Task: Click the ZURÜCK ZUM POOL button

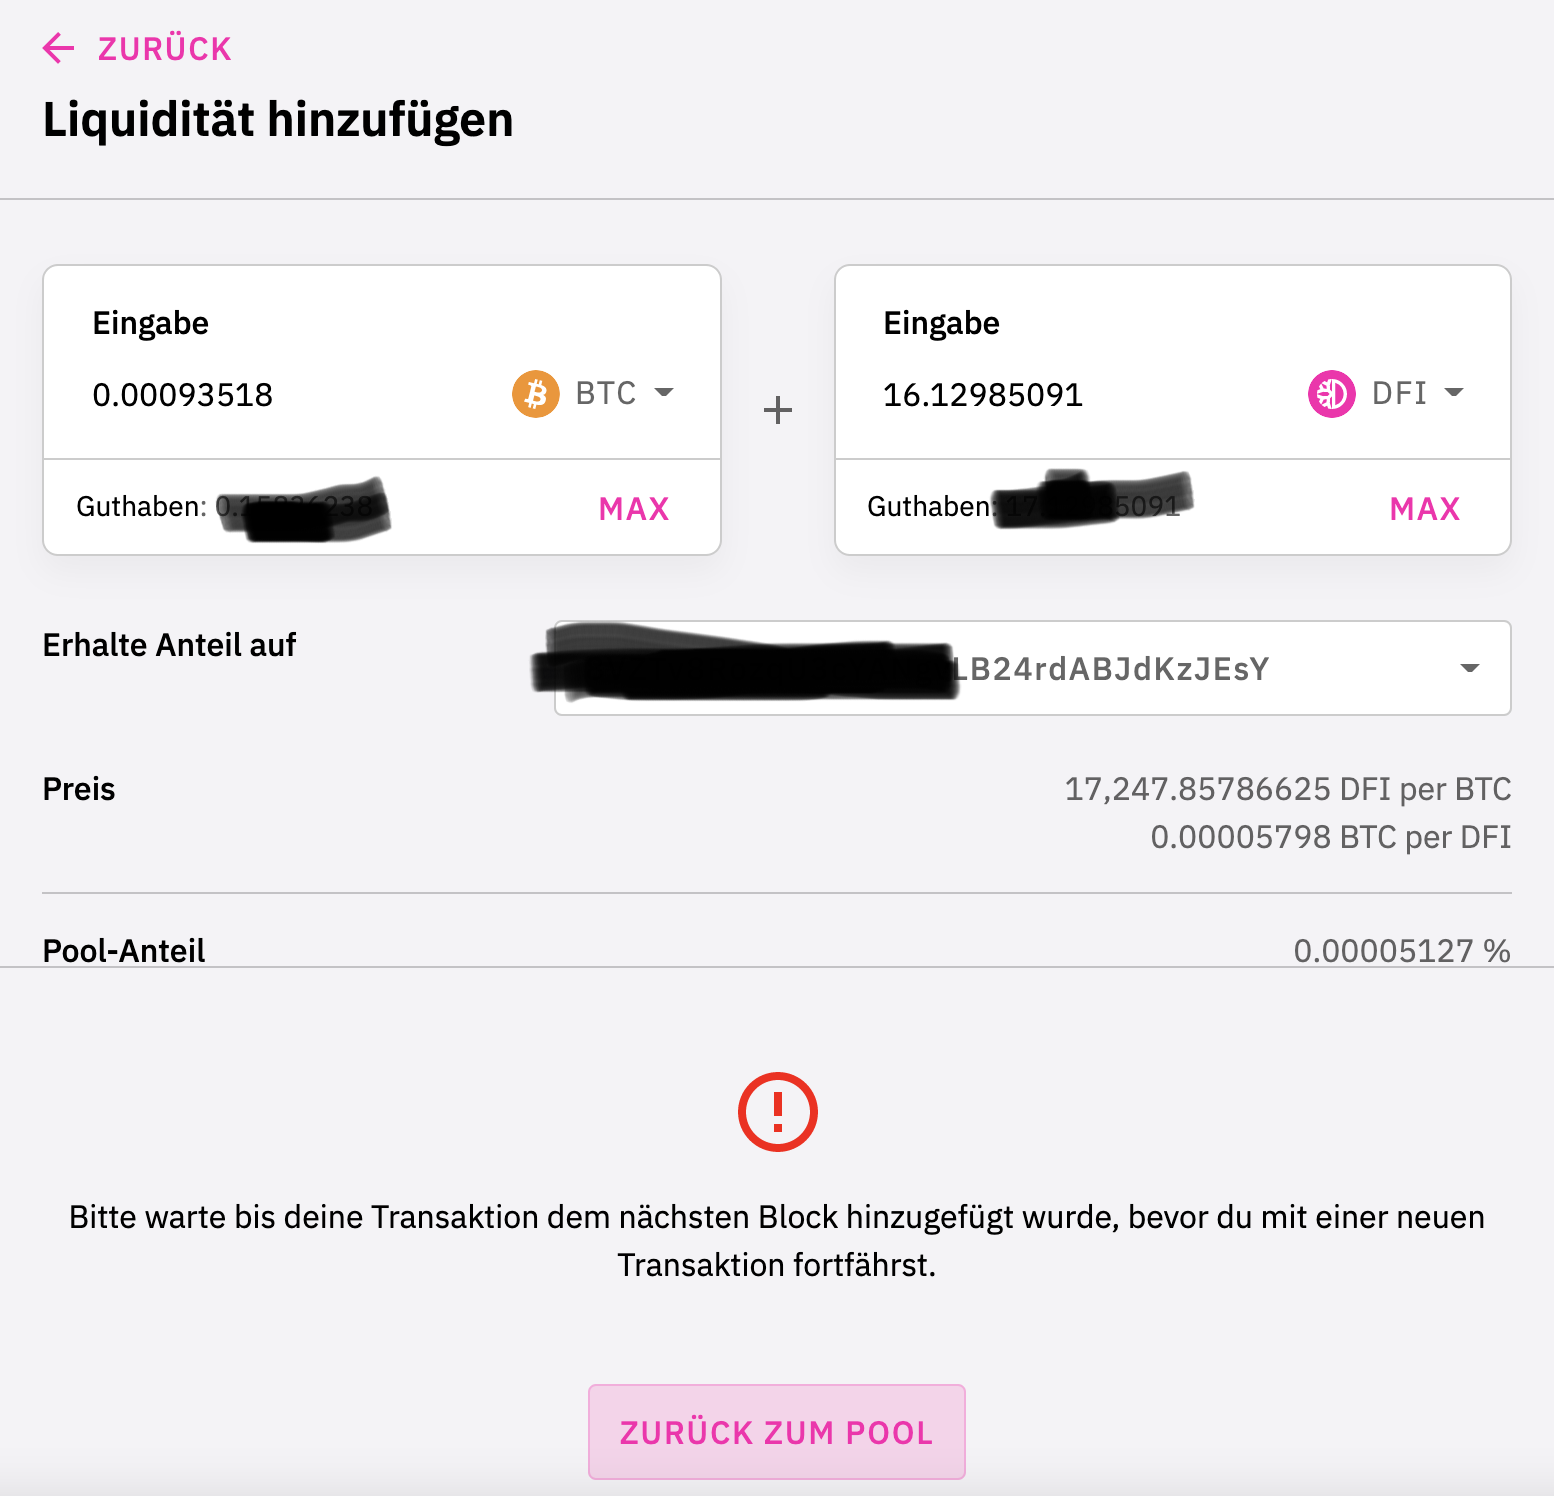Action: pos(777,1432)
